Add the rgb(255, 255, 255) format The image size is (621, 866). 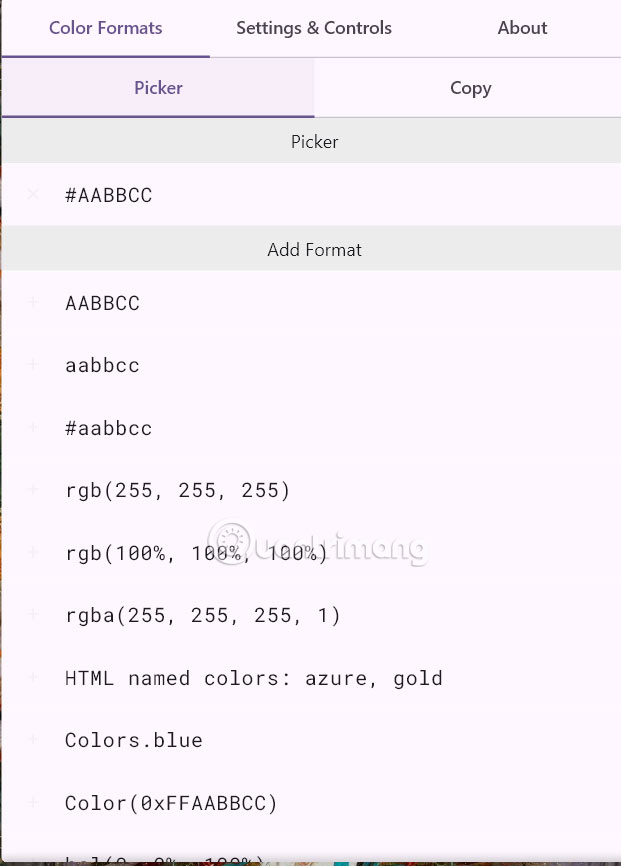tap(33, 490)
